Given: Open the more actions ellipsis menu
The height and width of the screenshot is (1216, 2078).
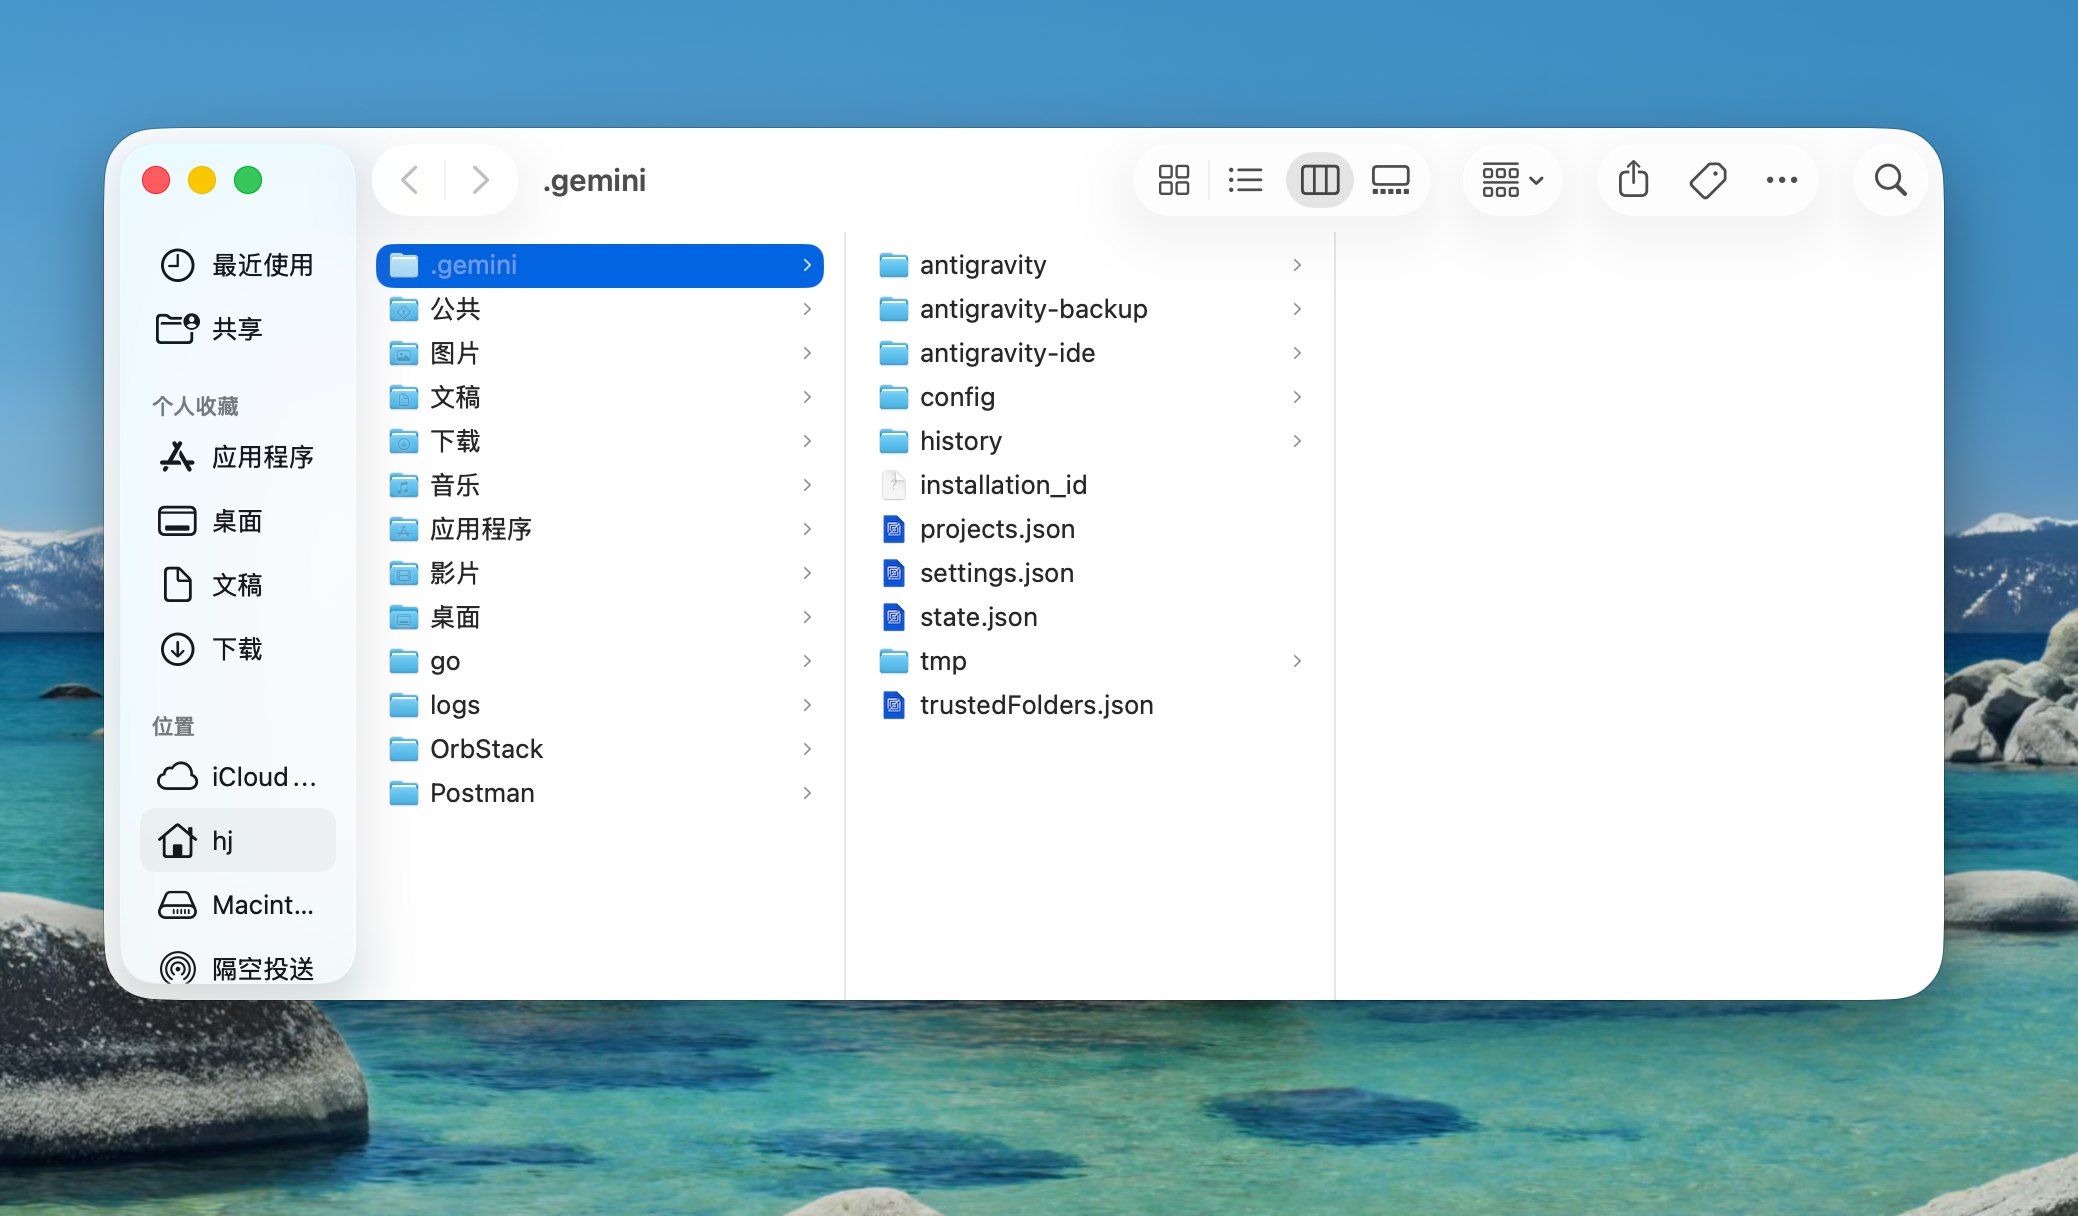Looking at the screenshot, I should [1781, 180].
